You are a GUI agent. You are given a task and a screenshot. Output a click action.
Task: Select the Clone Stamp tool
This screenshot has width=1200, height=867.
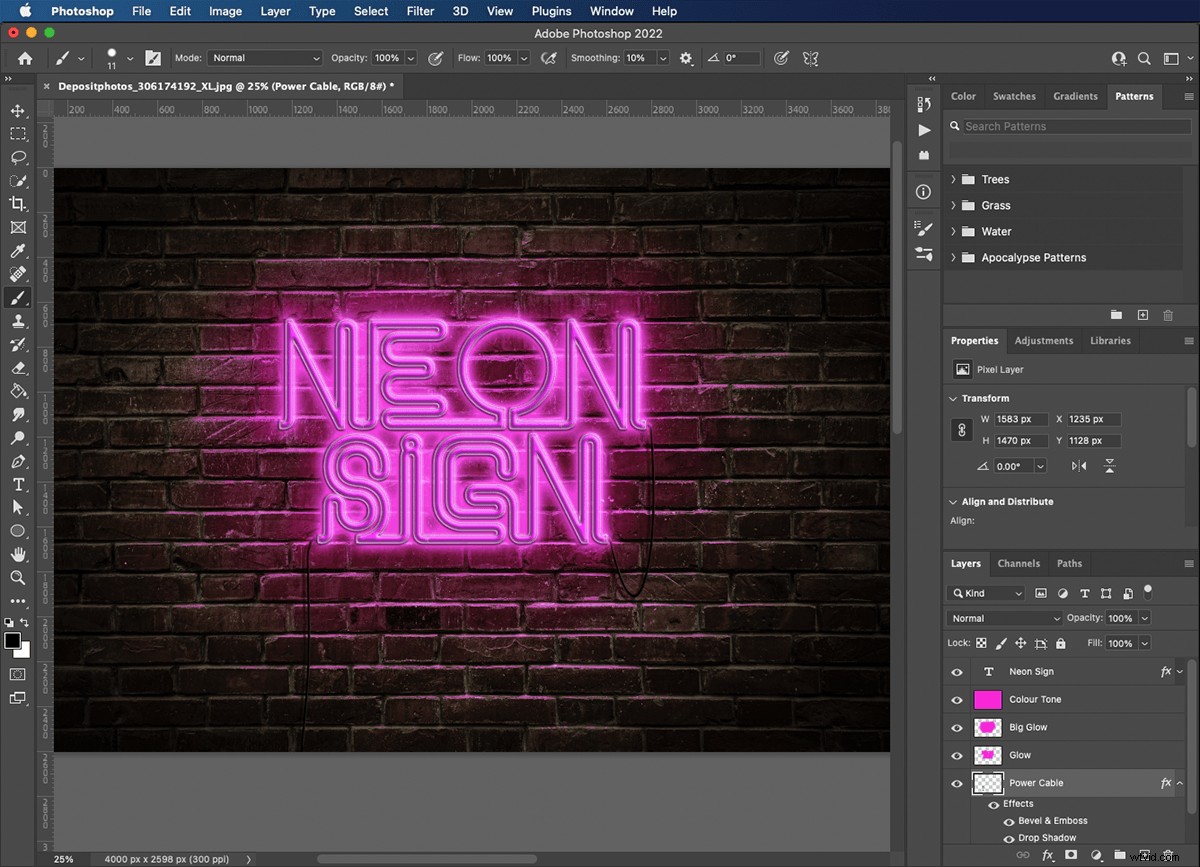pyautogui.click(x=18, y=321)
